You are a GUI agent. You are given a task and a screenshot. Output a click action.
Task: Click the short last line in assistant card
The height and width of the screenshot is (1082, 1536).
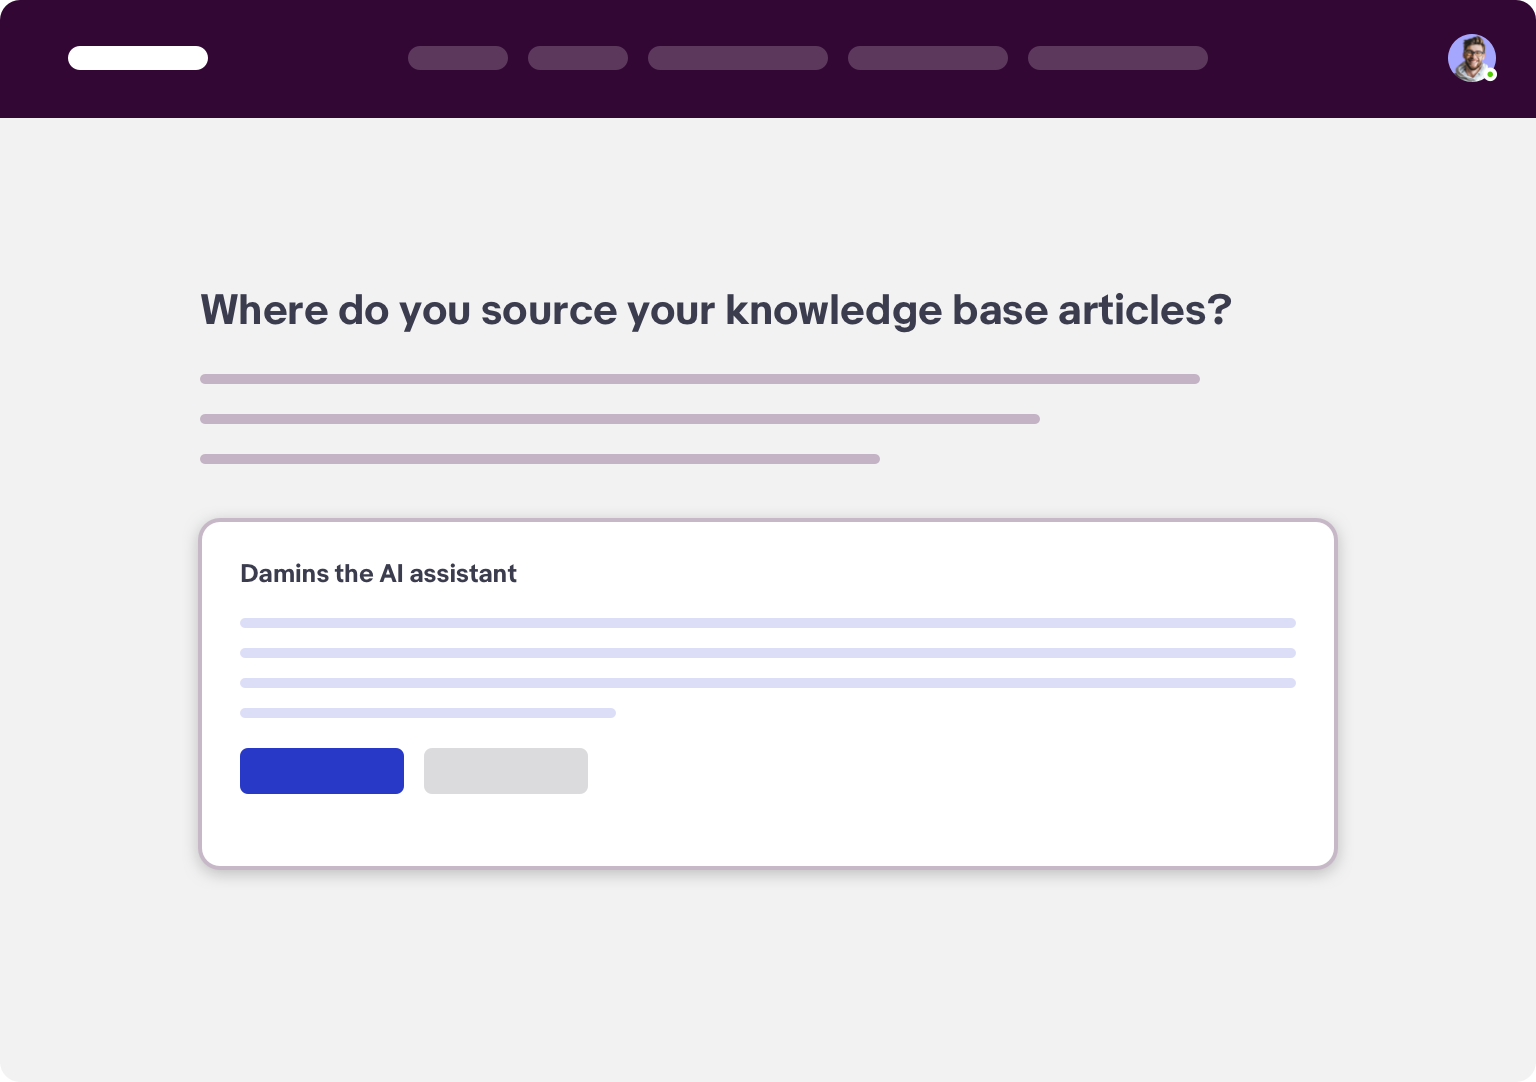[428, 713]
